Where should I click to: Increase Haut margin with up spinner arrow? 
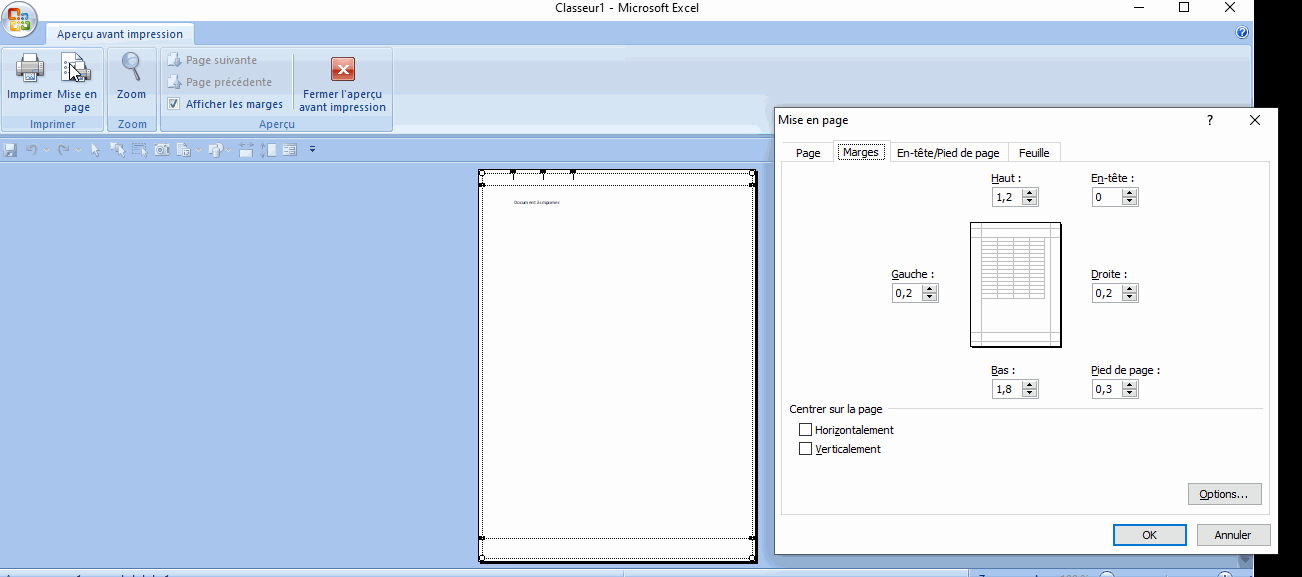(1030, 194)
